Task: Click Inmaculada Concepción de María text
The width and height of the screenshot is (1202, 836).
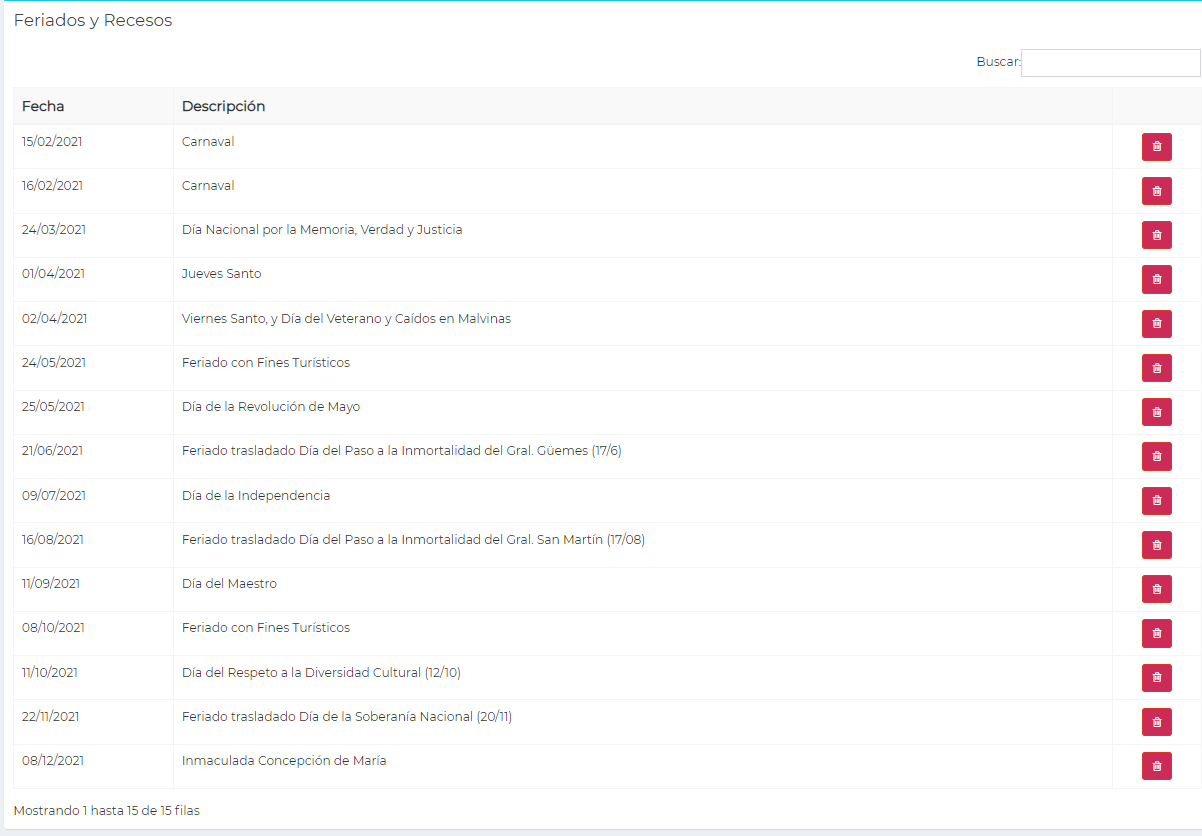Action: pyautogui.click(x=284, y=761)
